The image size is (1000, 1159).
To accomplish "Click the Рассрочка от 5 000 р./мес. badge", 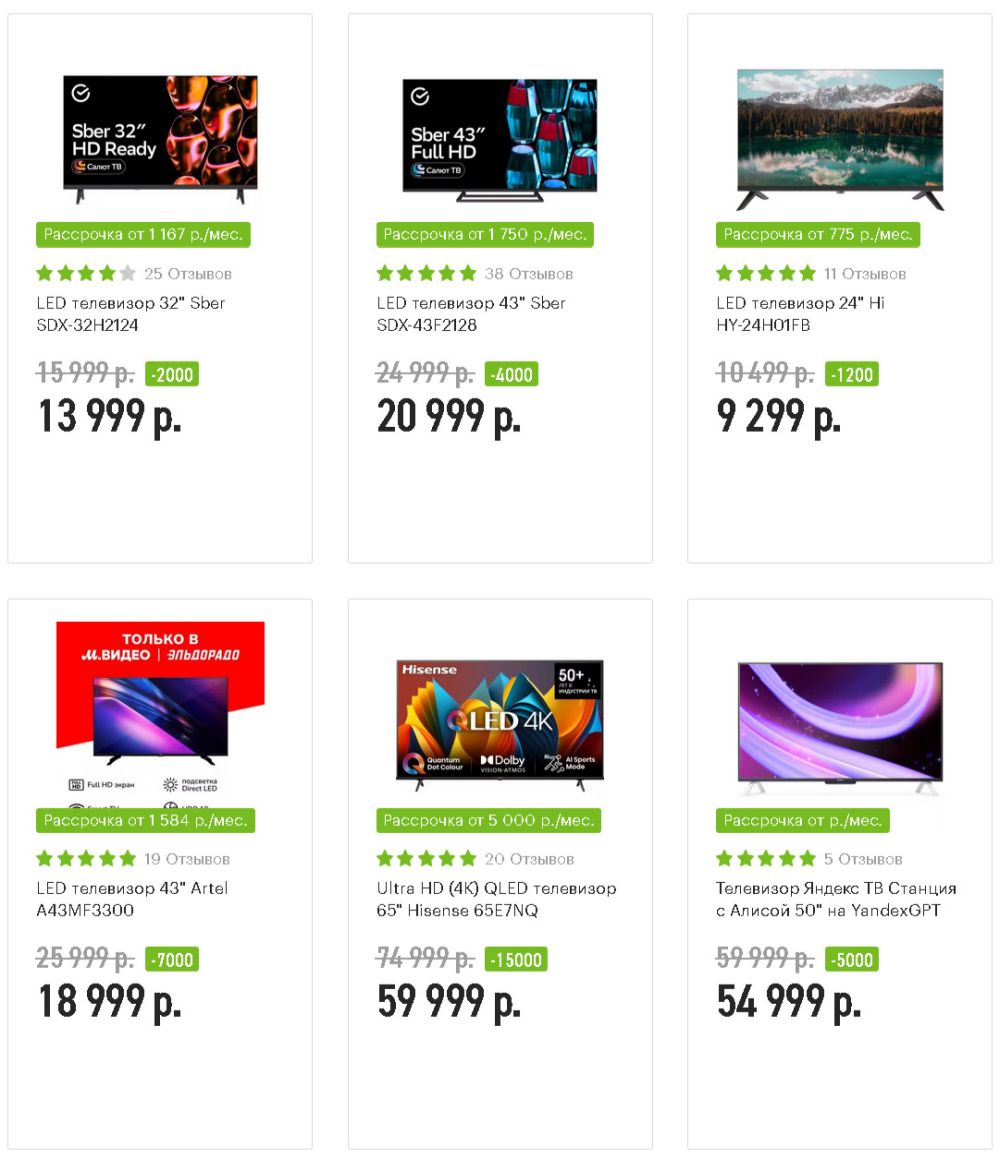I will click(x=489, y=820).
